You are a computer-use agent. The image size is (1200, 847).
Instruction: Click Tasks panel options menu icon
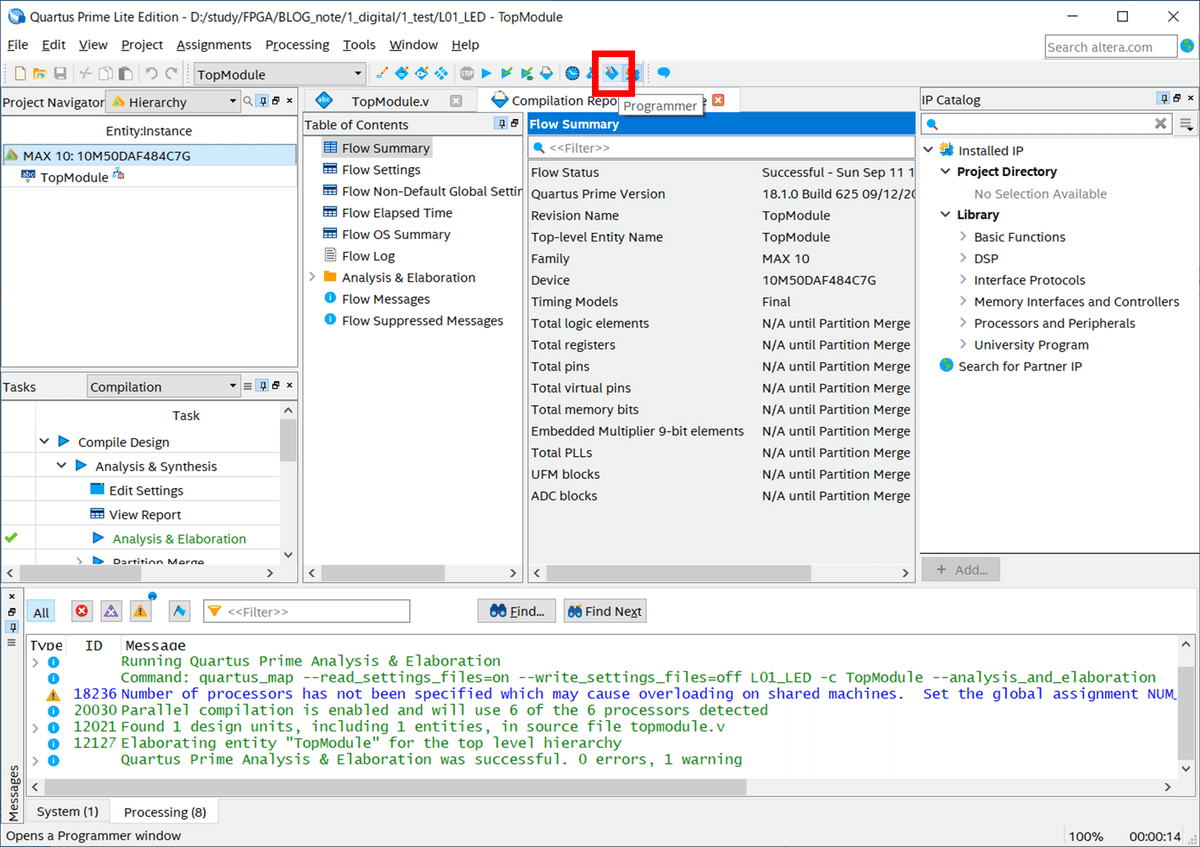248,386
